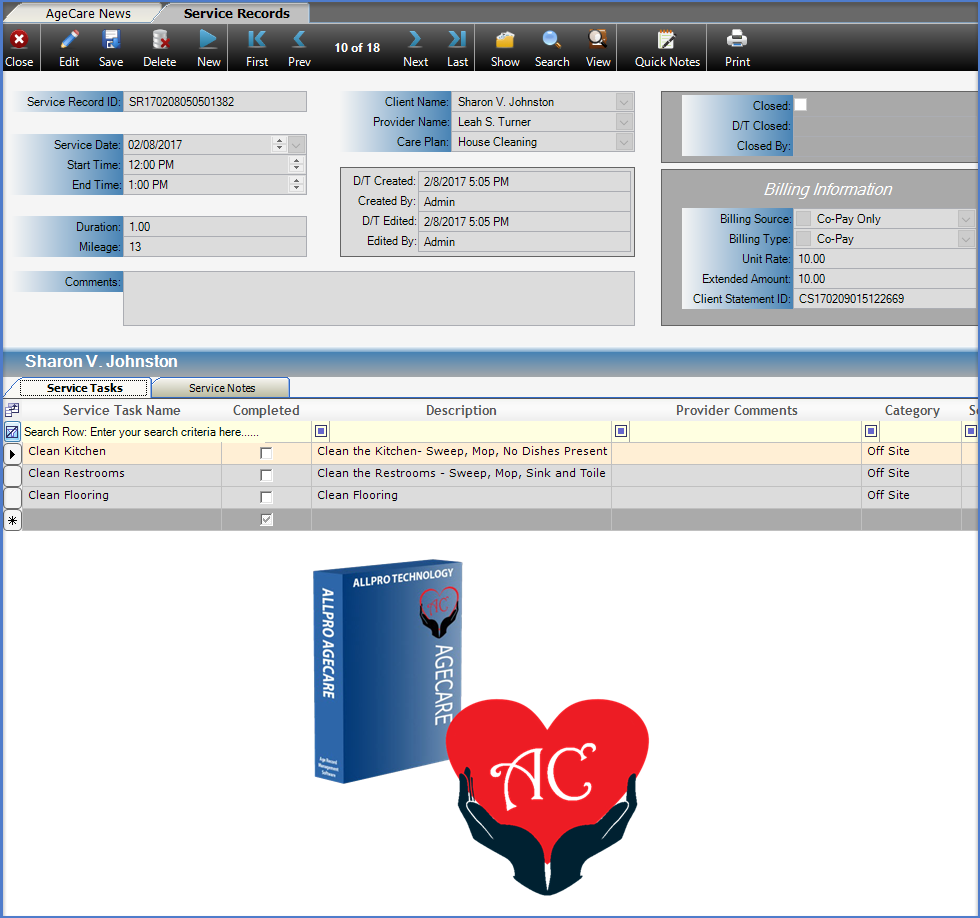Create a New service record
The image size is (980, 918).
208,41
